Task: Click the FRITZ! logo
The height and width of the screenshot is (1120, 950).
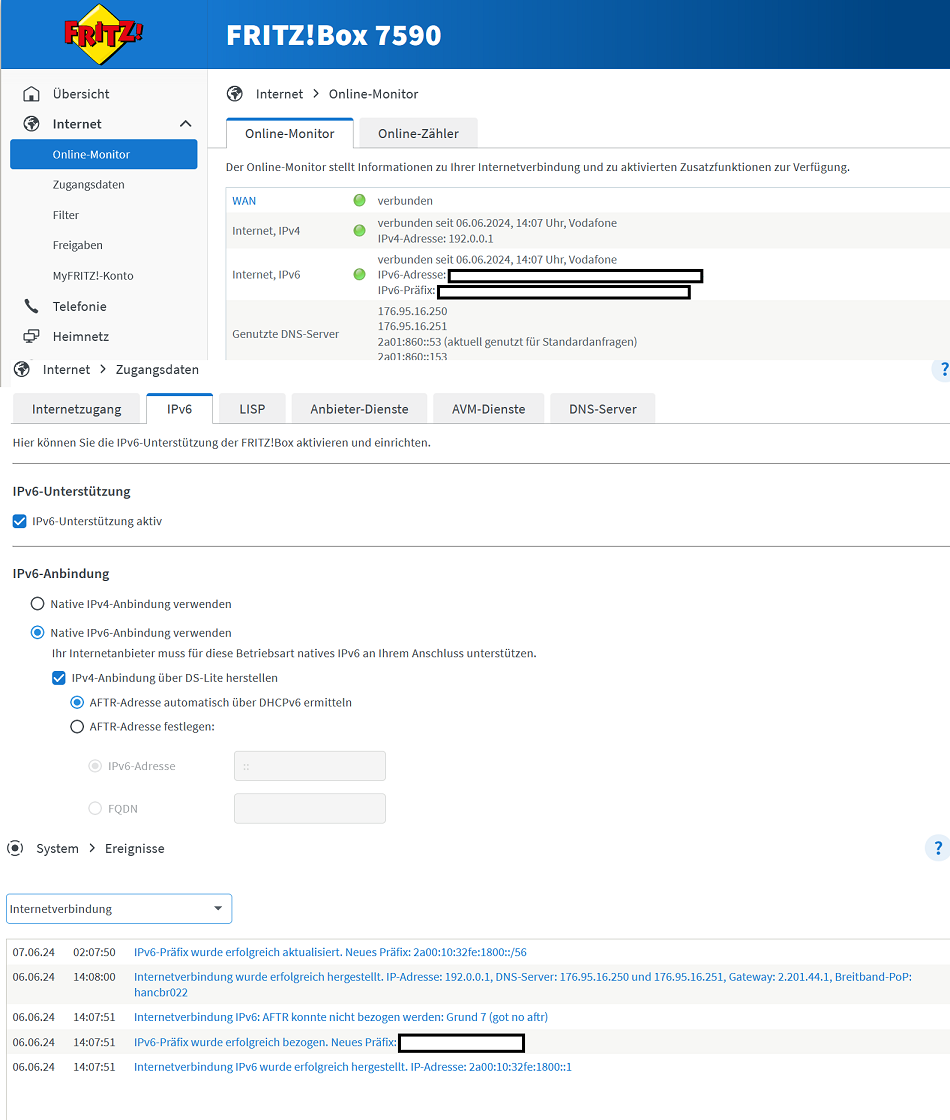Action: (104, 34)
